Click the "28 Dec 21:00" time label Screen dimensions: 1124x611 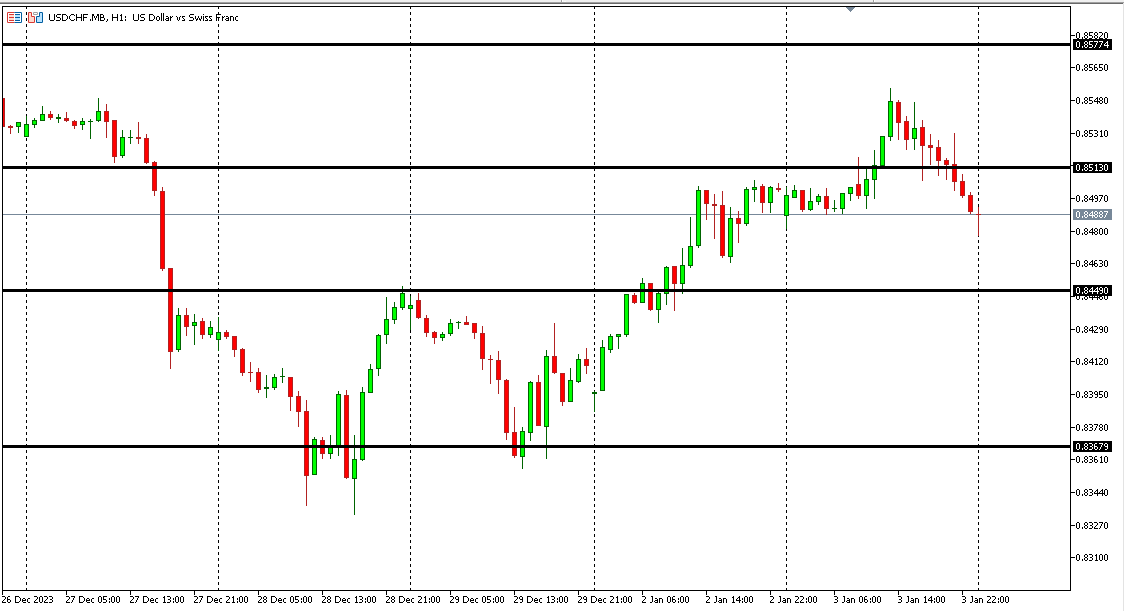tap(413, 600)
